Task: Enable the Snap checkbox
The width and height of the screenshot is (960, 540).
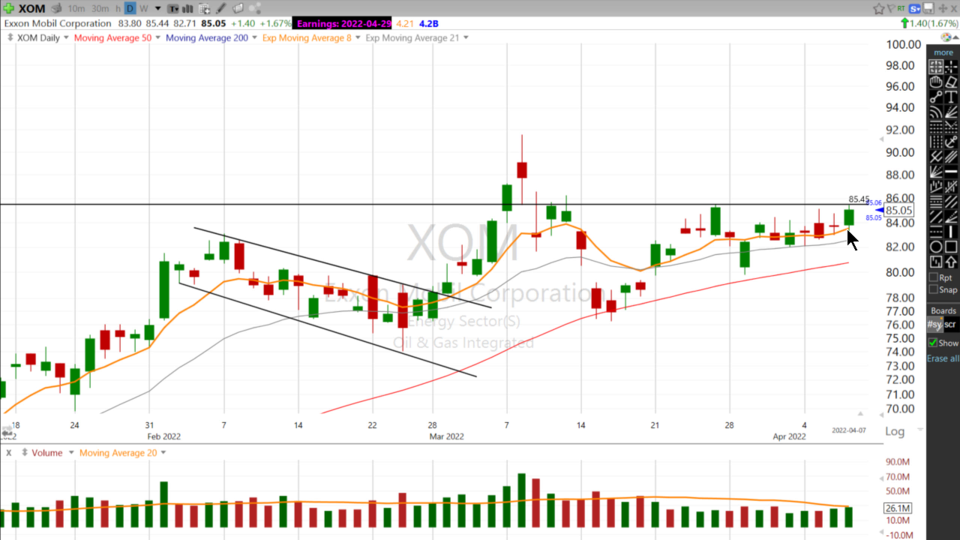Action: coord(933,290)
